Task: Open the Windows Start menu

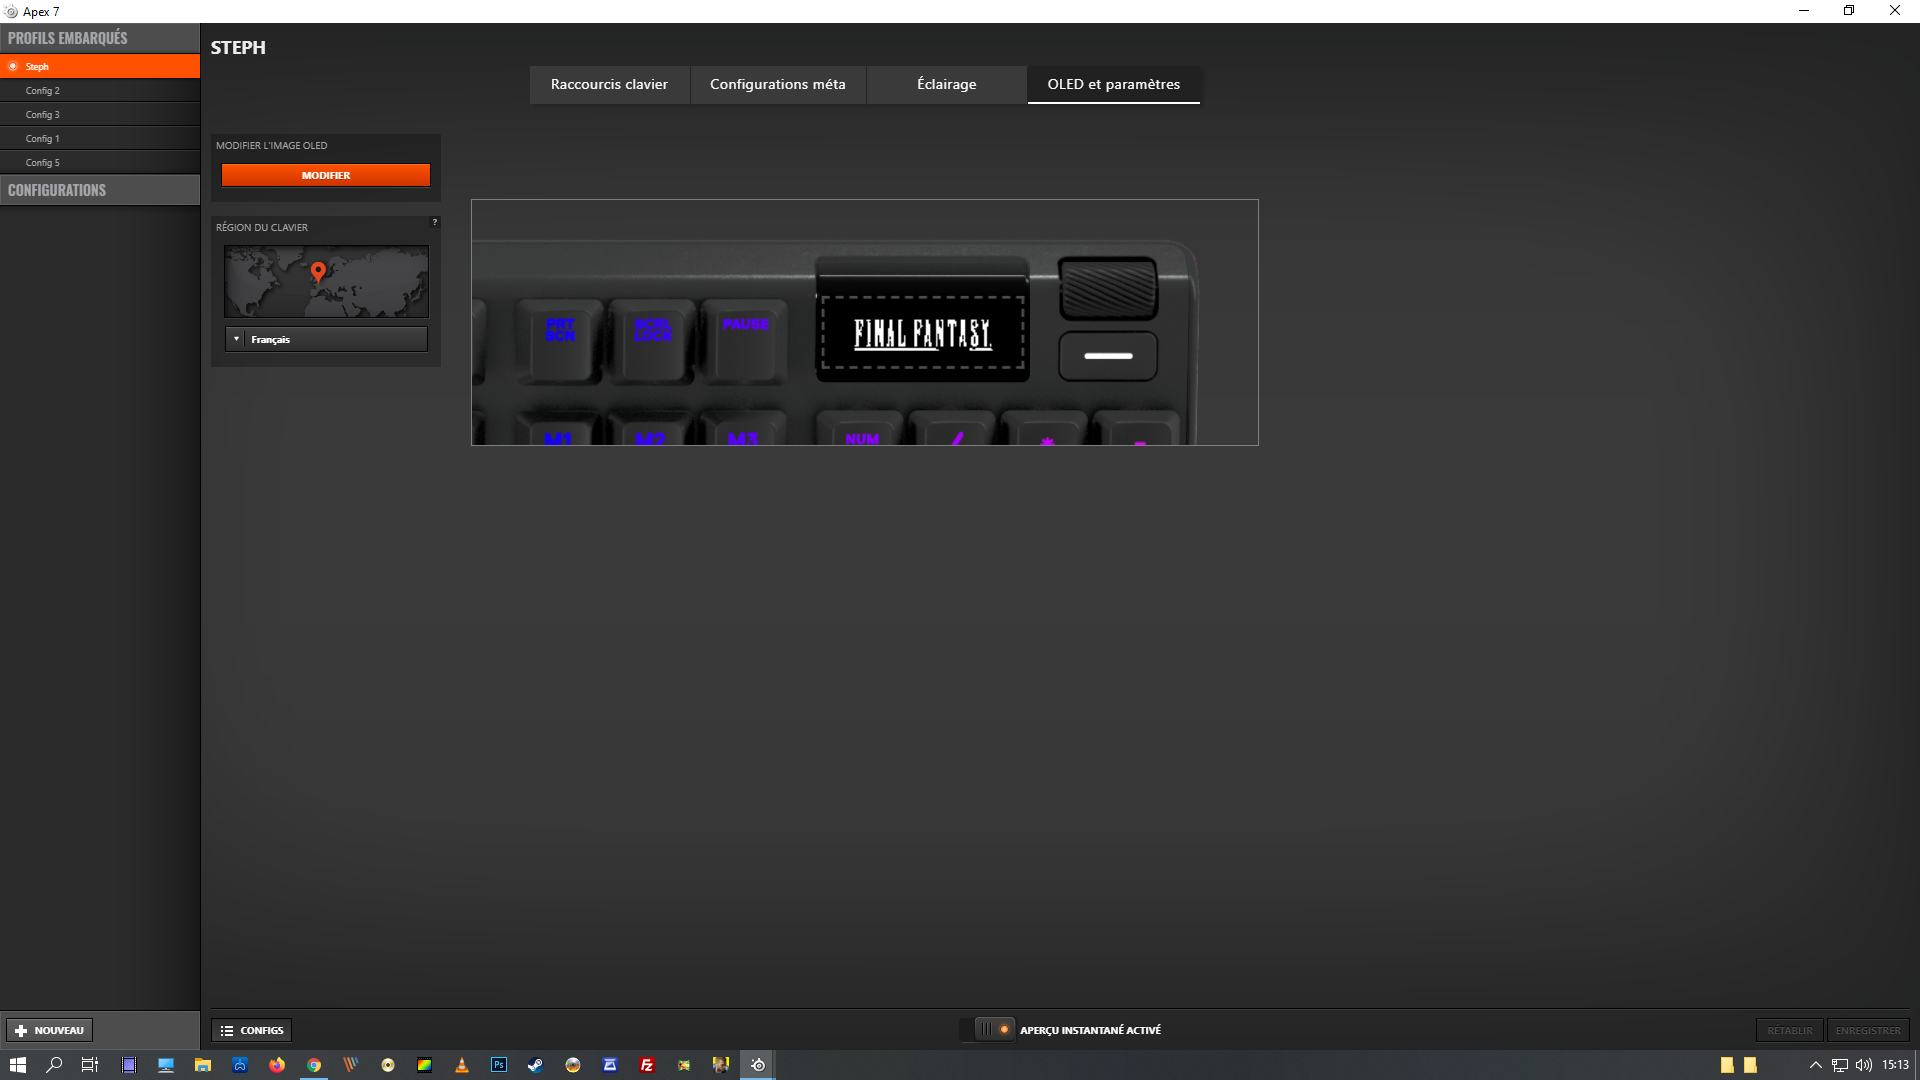Action: point(17,1065)
